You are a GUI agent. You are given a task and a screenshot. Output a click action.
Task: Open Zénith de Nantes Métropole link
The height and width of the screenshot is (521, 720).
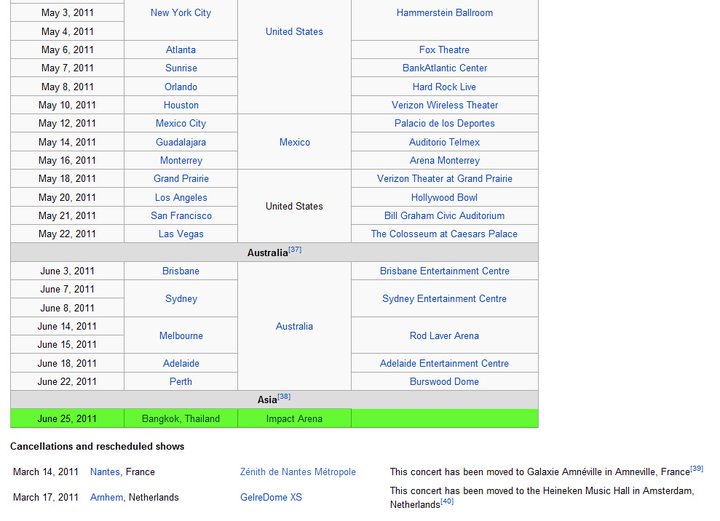298,472
